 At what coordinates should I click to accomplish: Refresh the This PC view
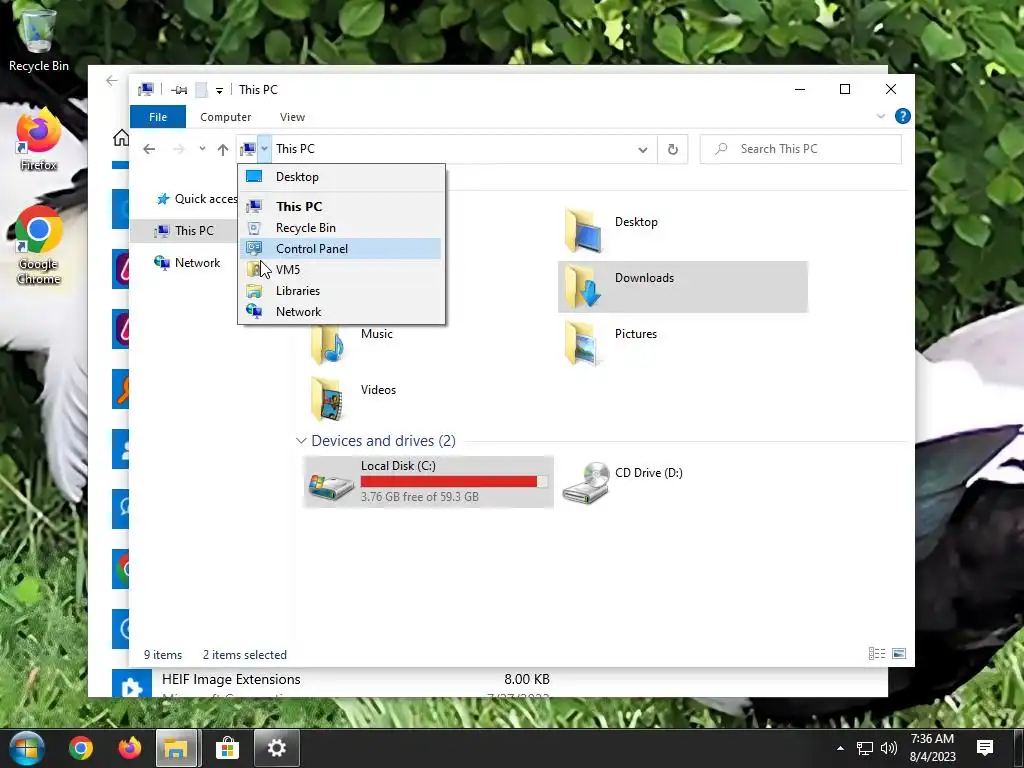coord(673,150)
